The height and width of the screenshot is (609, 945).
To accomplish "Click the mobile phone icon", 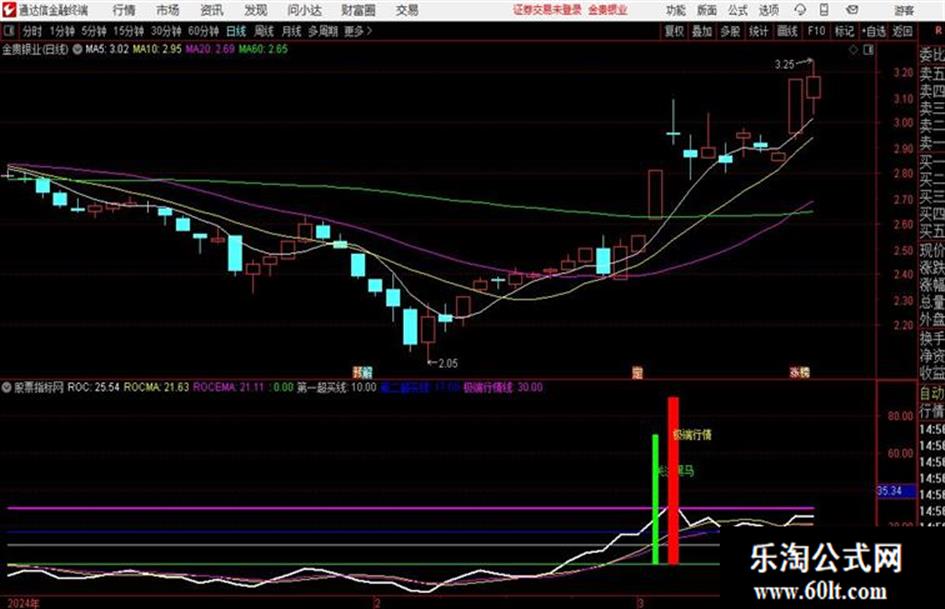I will point(824,10).
